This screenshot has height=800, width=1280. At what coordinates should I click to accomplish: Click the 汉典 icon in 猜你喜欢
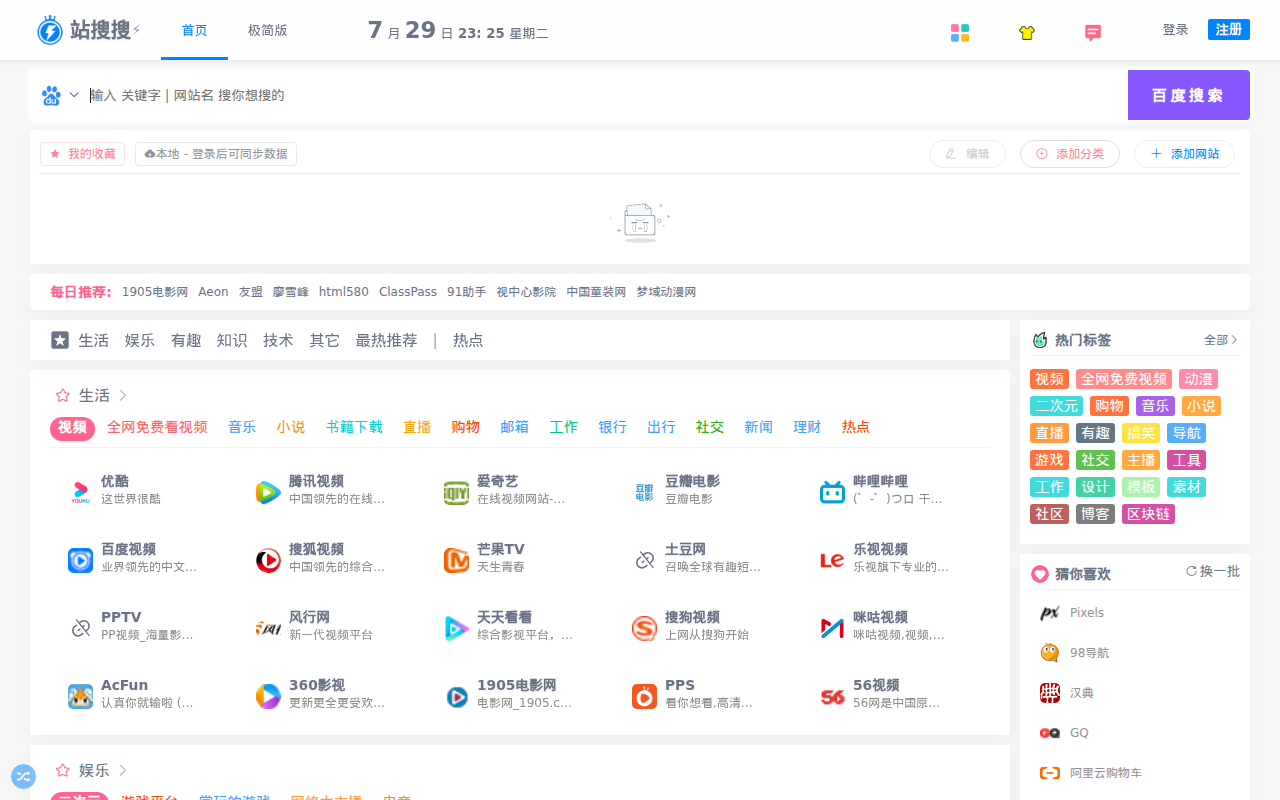tap(1050, 693)
